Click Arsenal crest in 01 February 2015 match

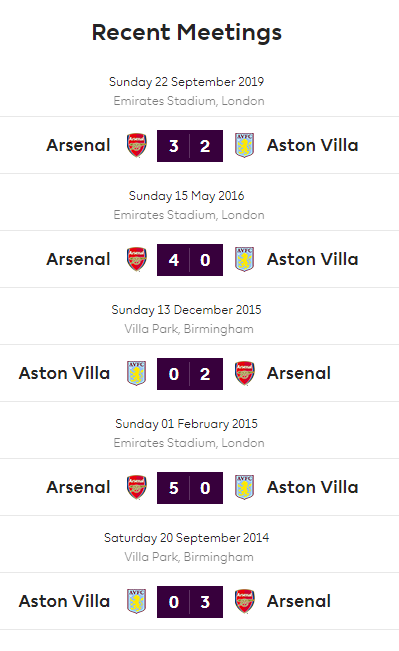click(x=137, y=487)
